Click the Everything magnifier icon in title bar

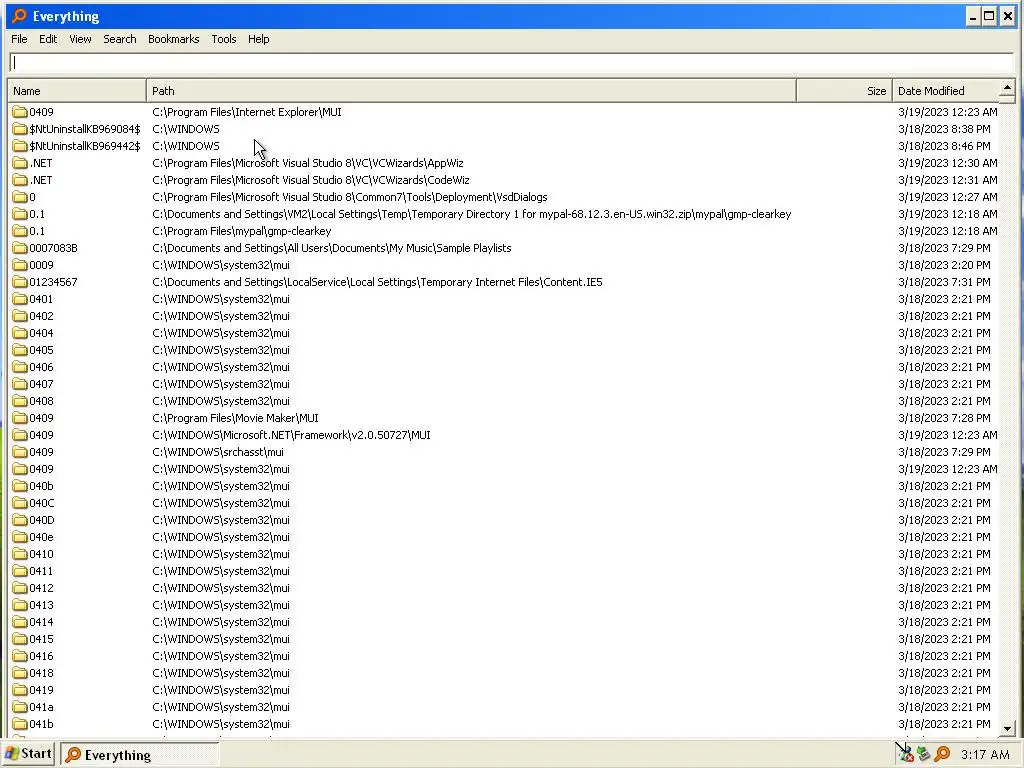(x=19, y=16)
